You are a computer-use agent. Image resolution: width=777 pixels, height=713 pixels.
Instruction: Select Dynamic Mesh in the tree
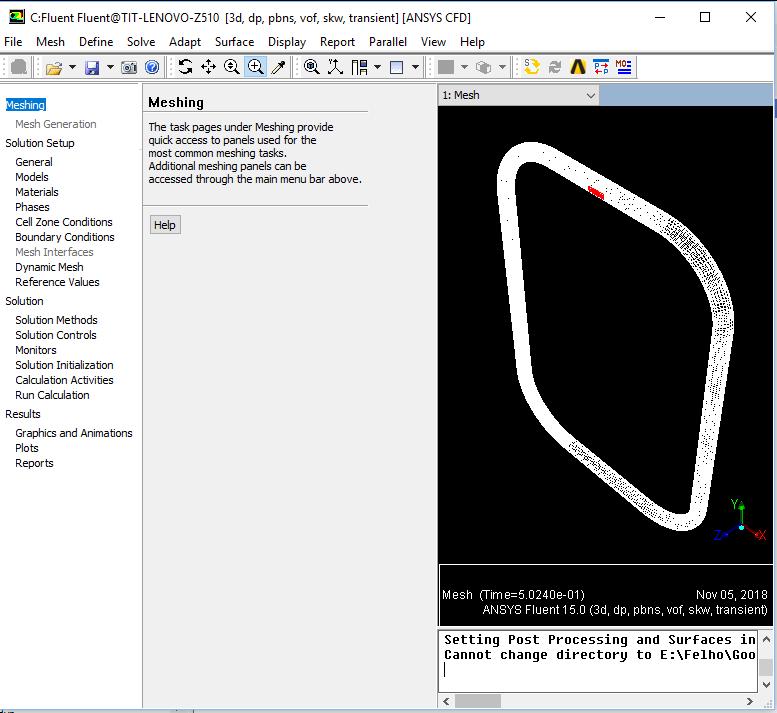(49, 267)
